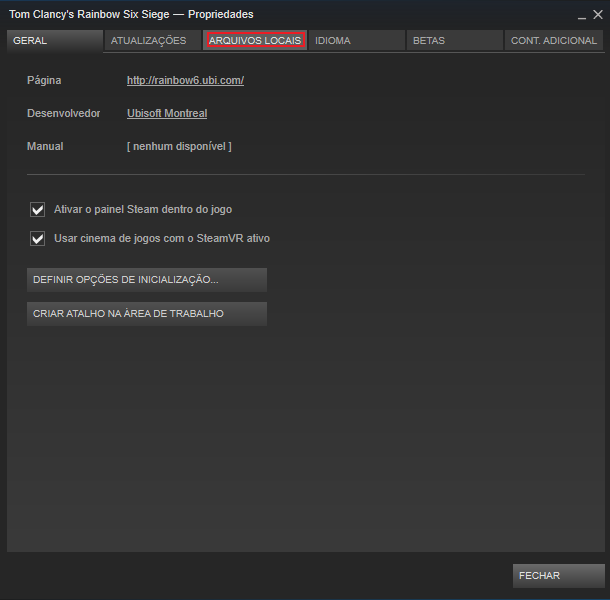The height and width of the screenshot is (600, 610).
Task: Open the rainbow6.ubi.com page link
Action: pos(185,81)
